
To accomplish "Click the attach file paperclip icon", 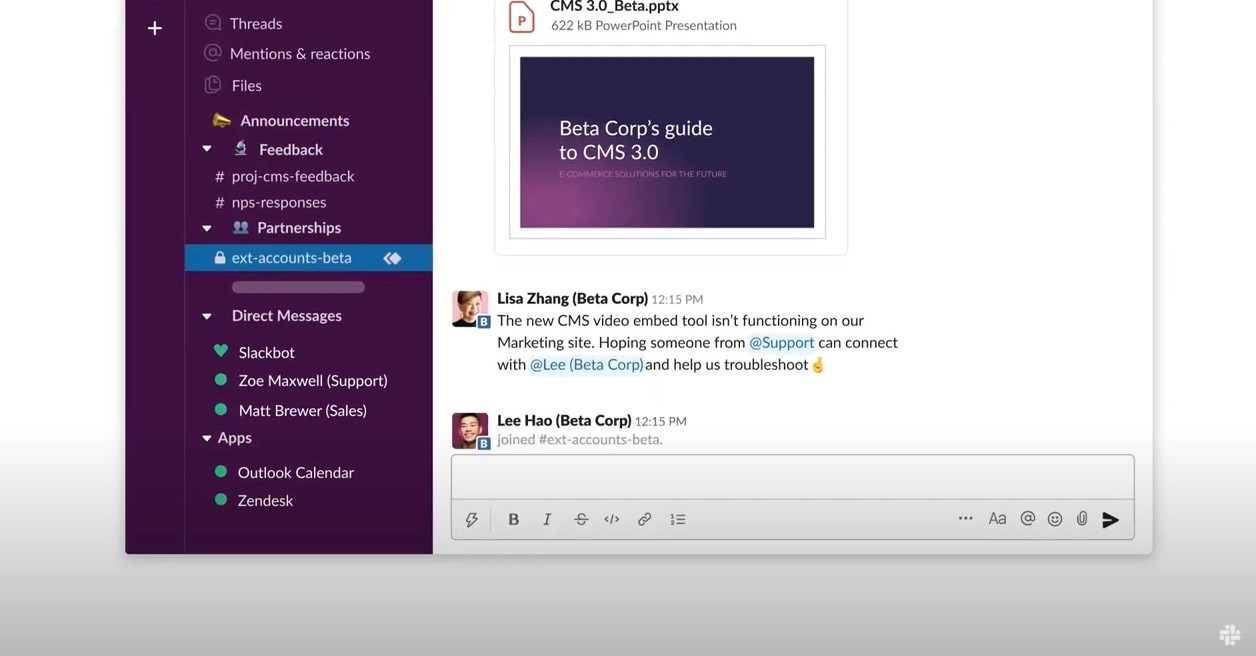I will [1081, 518].
